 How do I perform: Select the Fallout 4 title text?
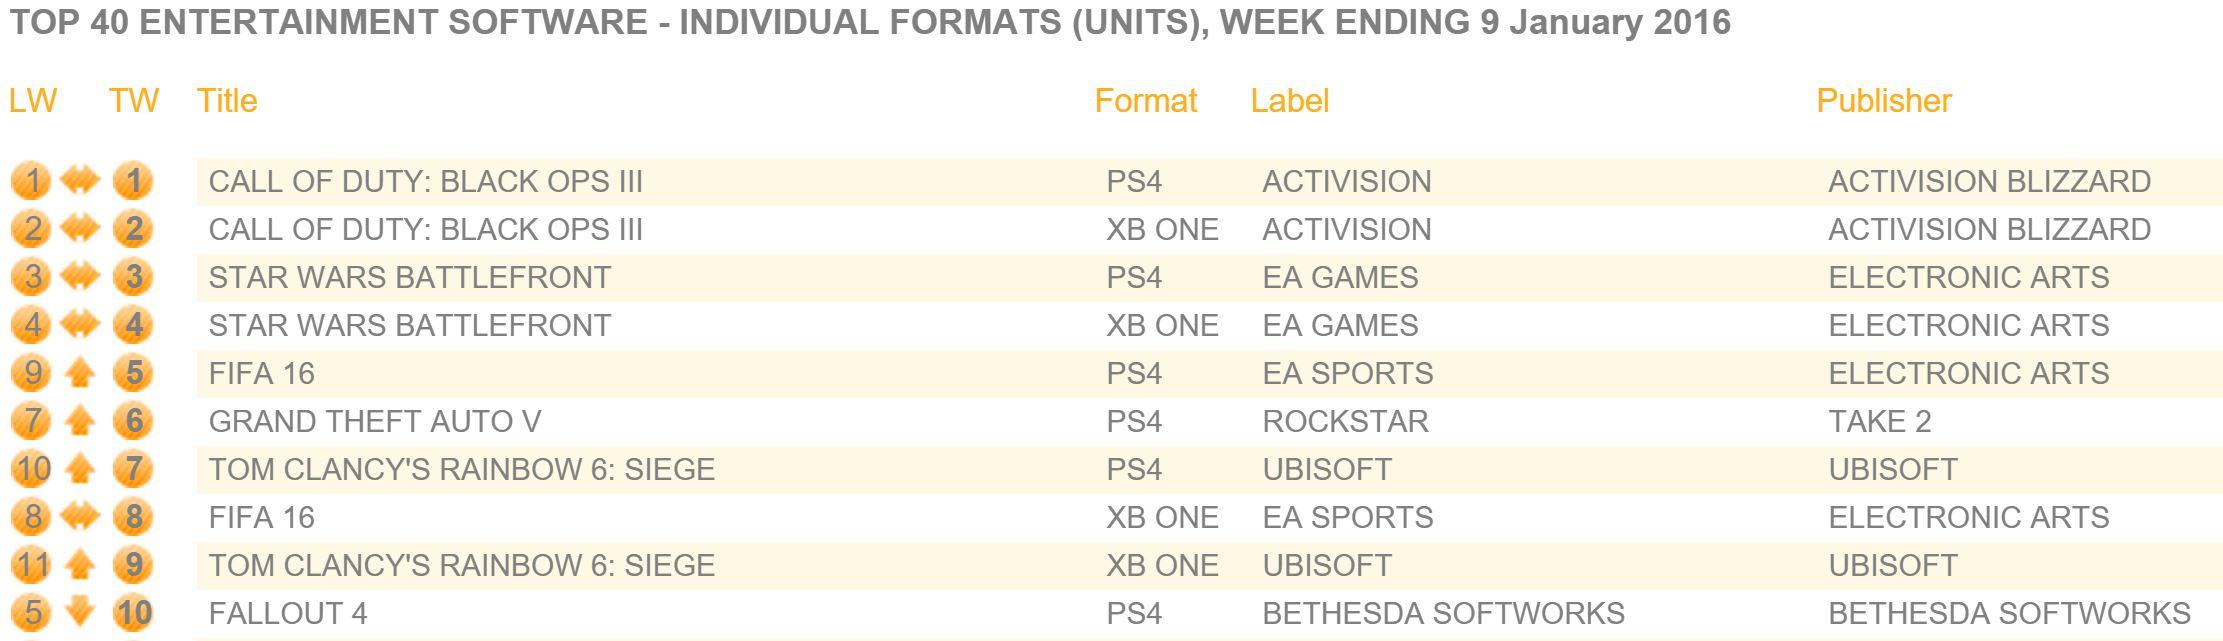(288, 613)
